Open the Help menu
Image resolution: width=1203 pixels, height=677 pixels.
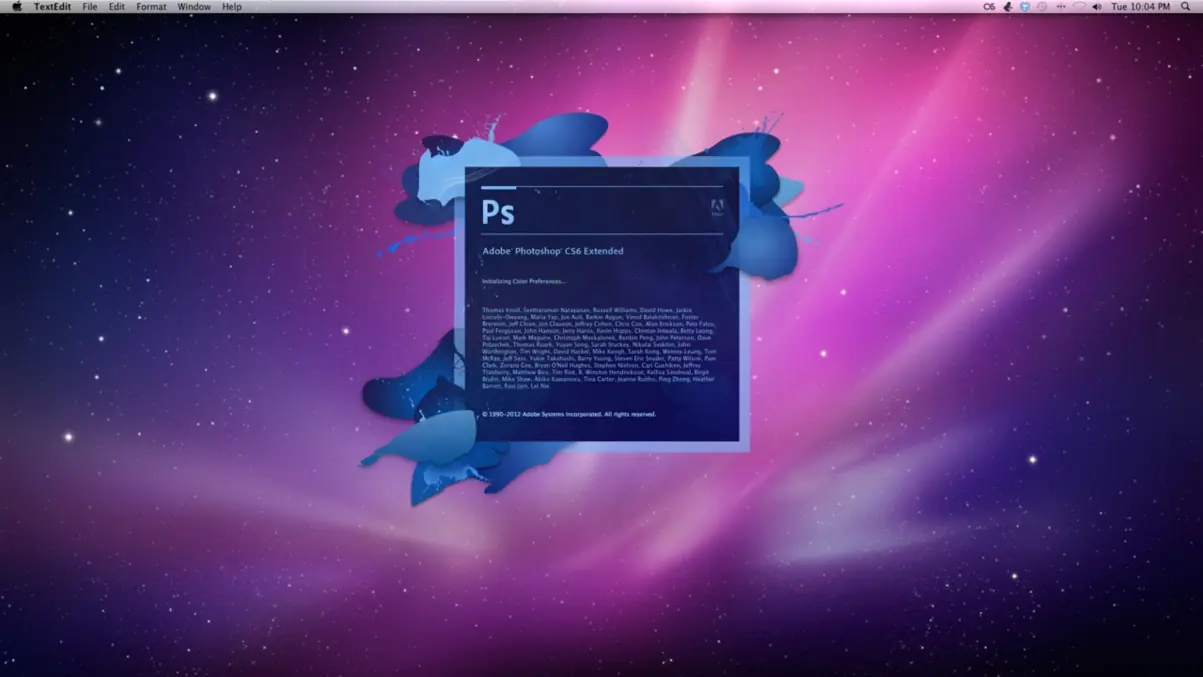tap(232, 7)
